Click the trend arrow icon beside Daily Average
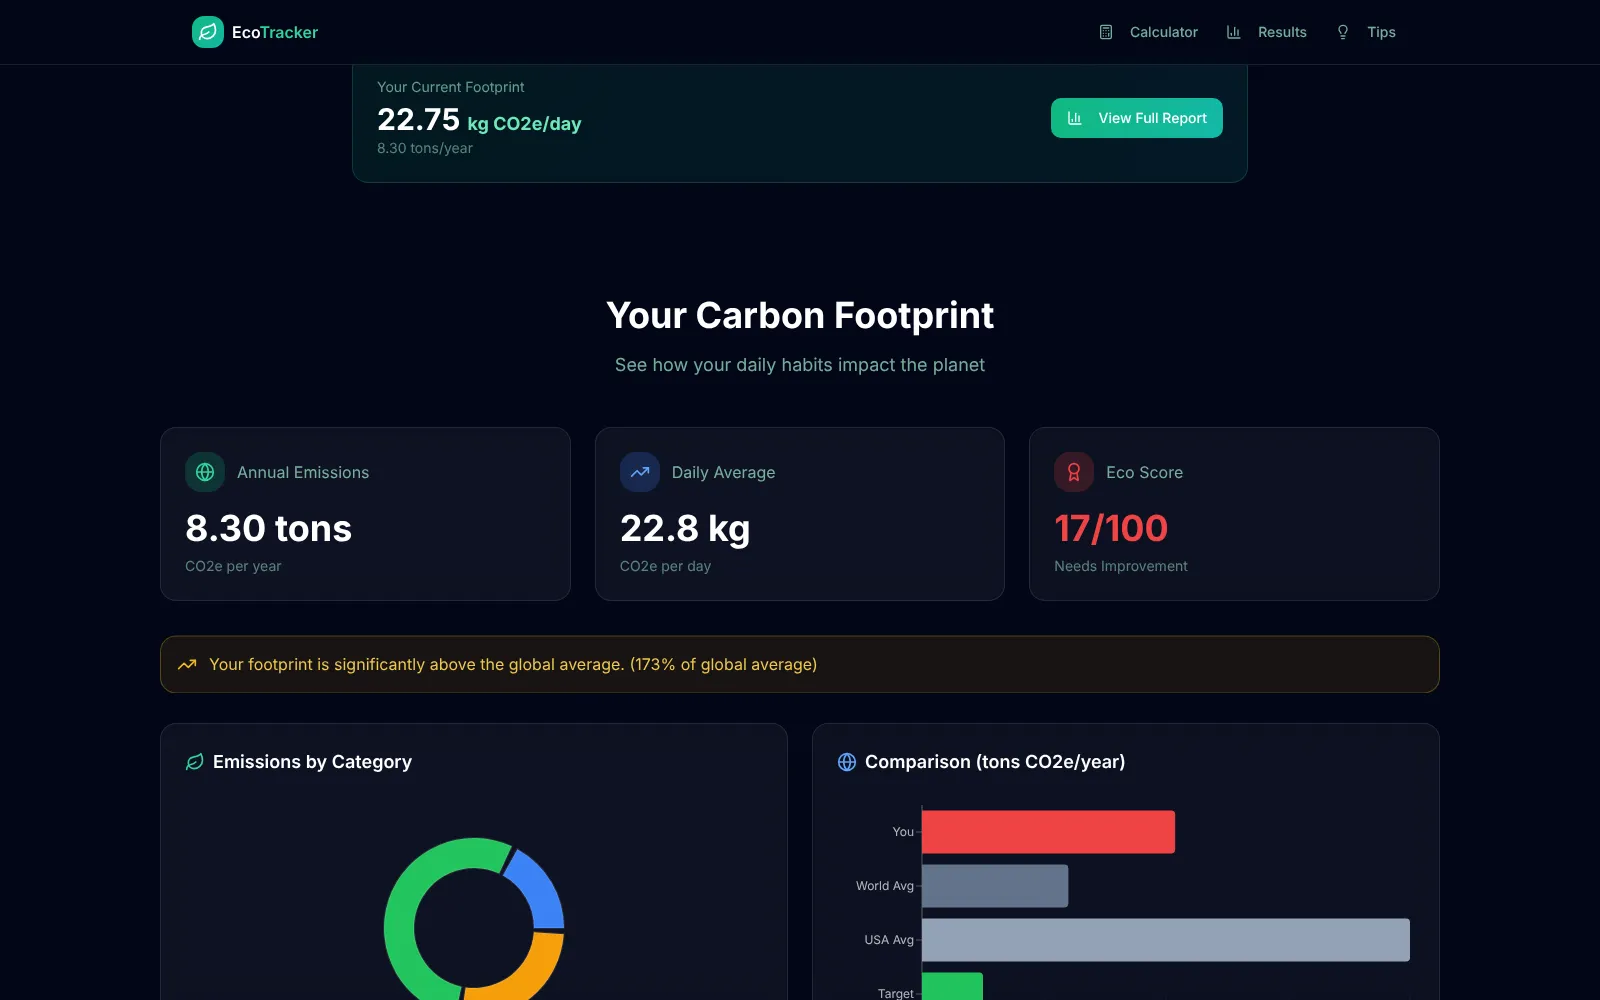The image size is (1600, 1000). [x=640, y=472]
